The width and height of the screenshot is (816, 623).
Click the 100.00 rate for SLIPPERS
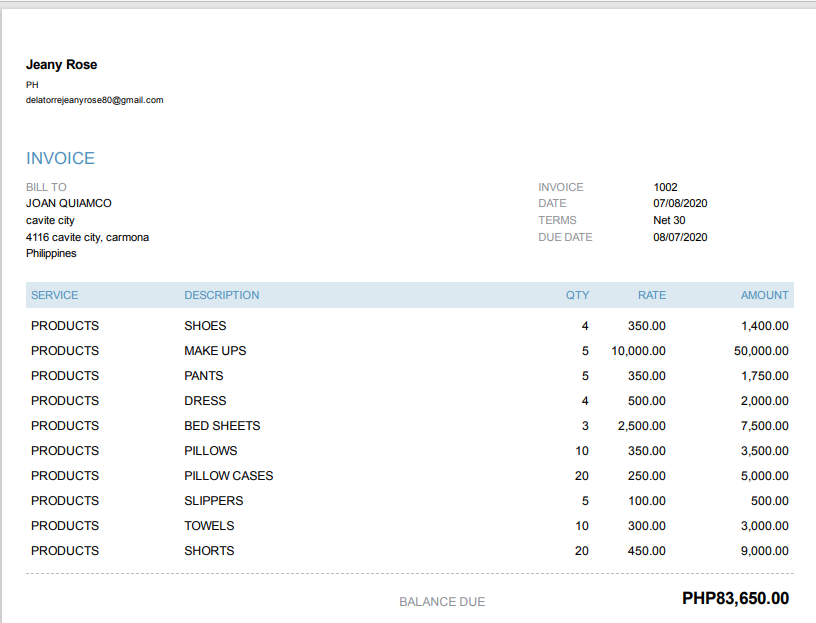pos(646,501)
